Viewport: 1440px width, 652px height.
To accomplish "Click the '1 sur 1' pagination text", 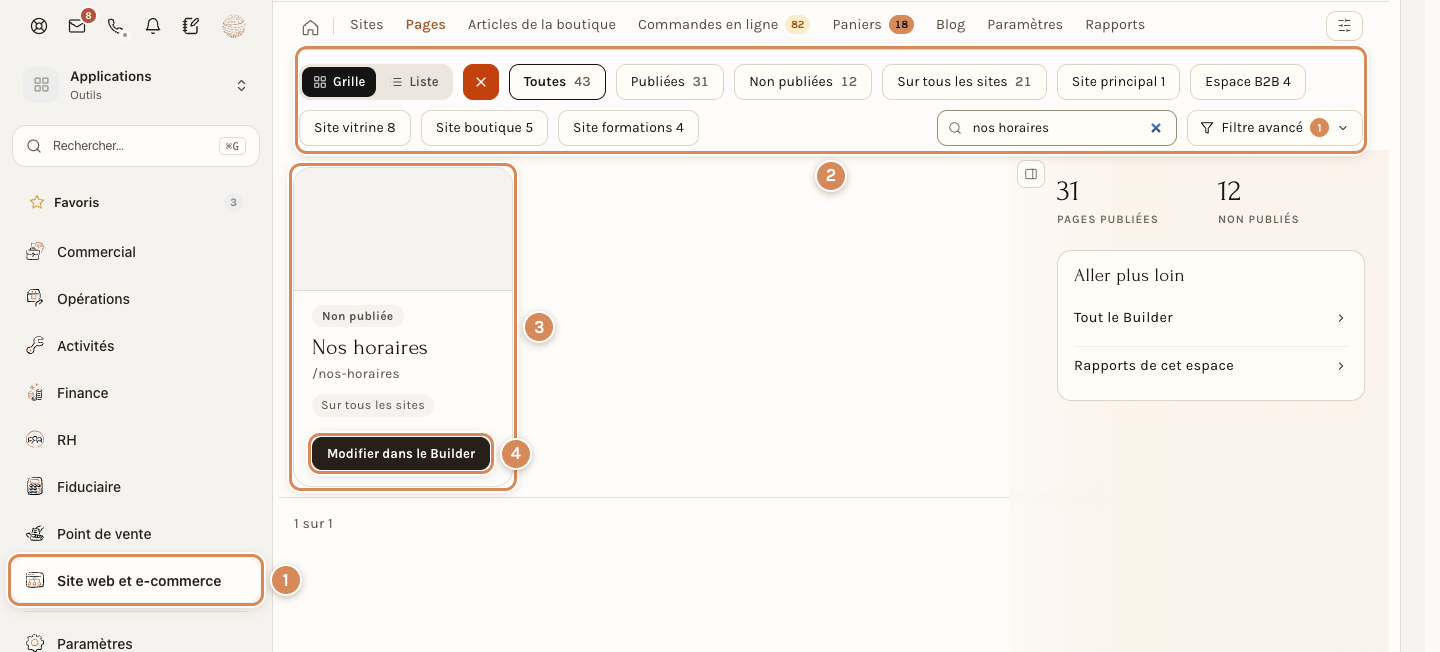I will click(x=313, y=524).
